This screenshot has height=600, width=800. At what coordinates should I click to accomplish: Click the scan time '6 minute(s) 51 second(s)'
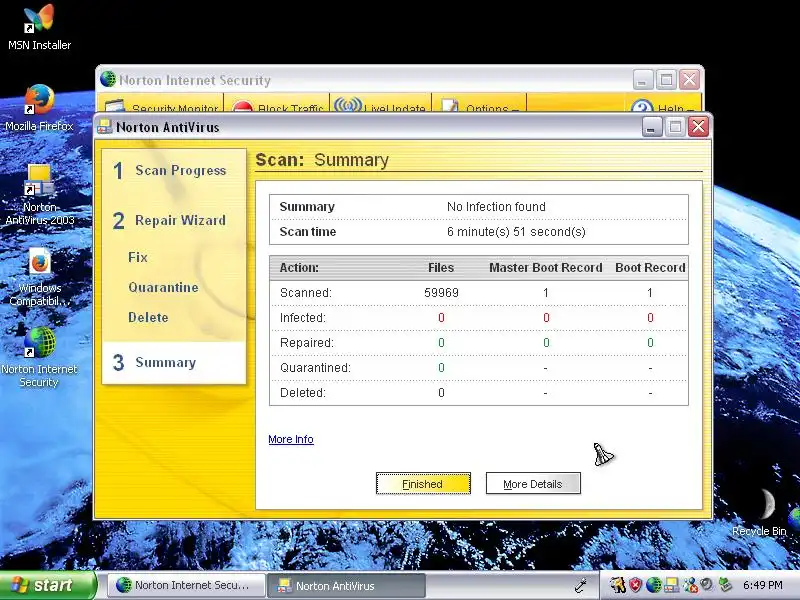point(516,232)
